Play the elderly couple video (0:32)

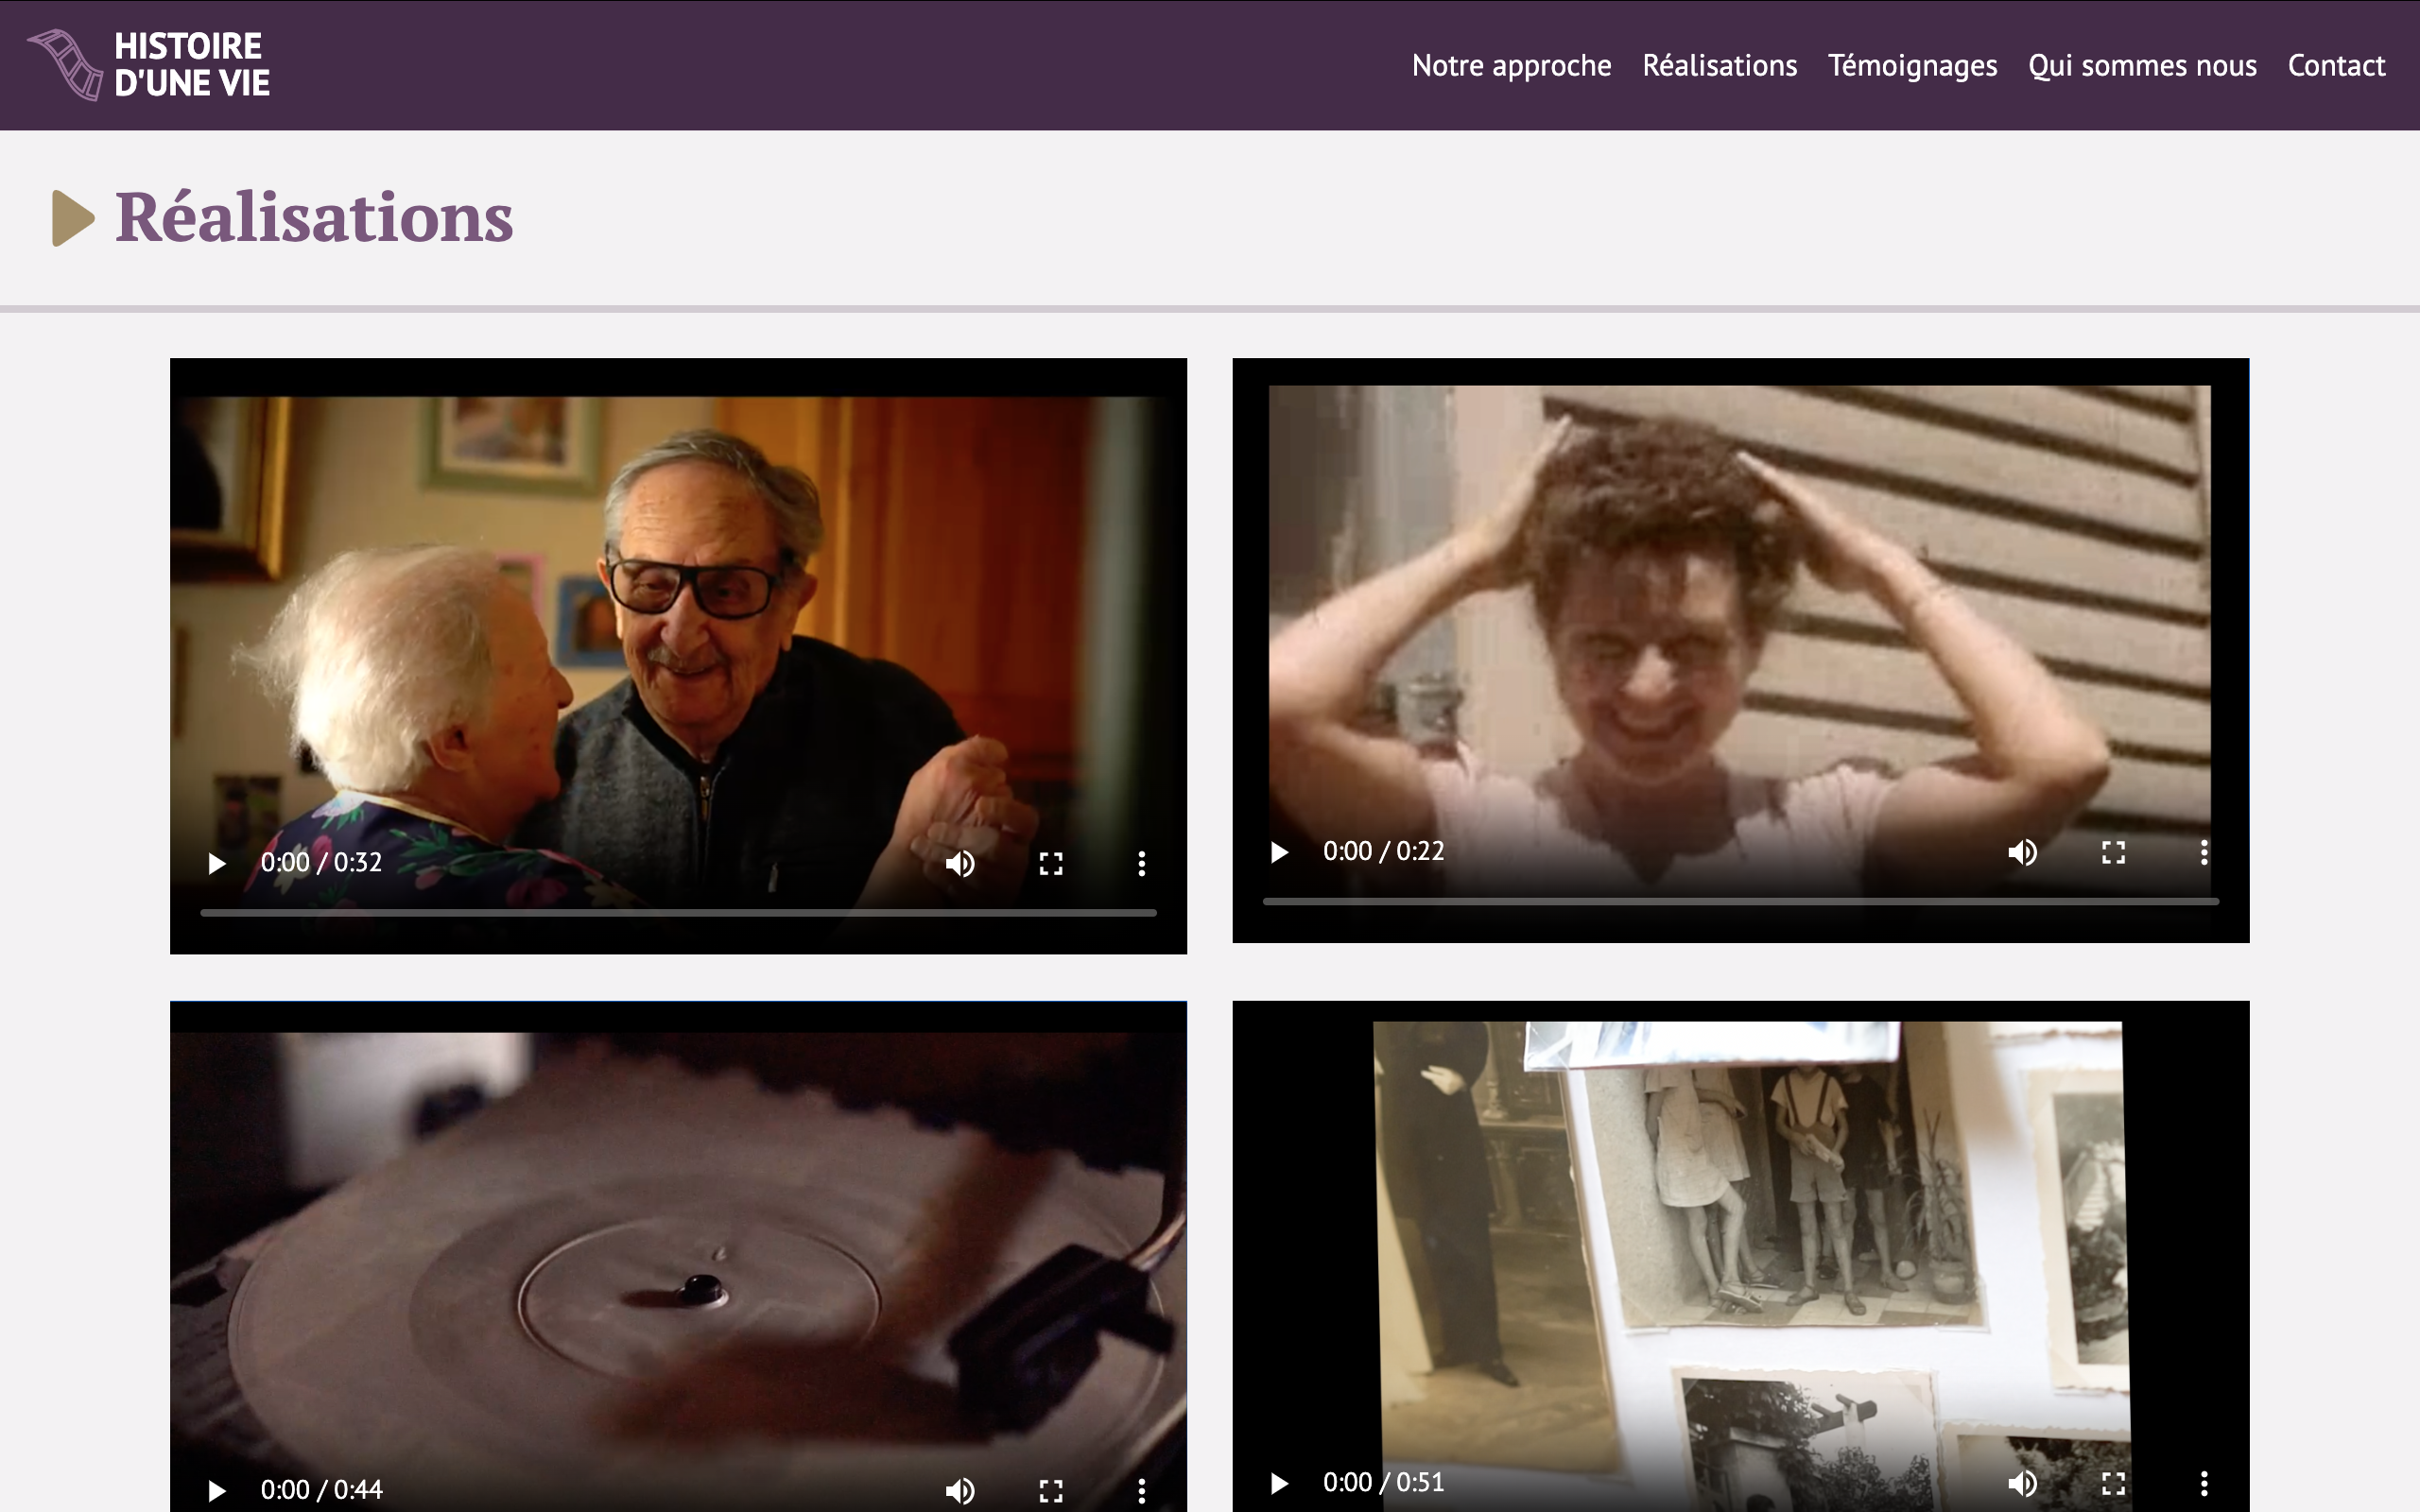[216, 863]
